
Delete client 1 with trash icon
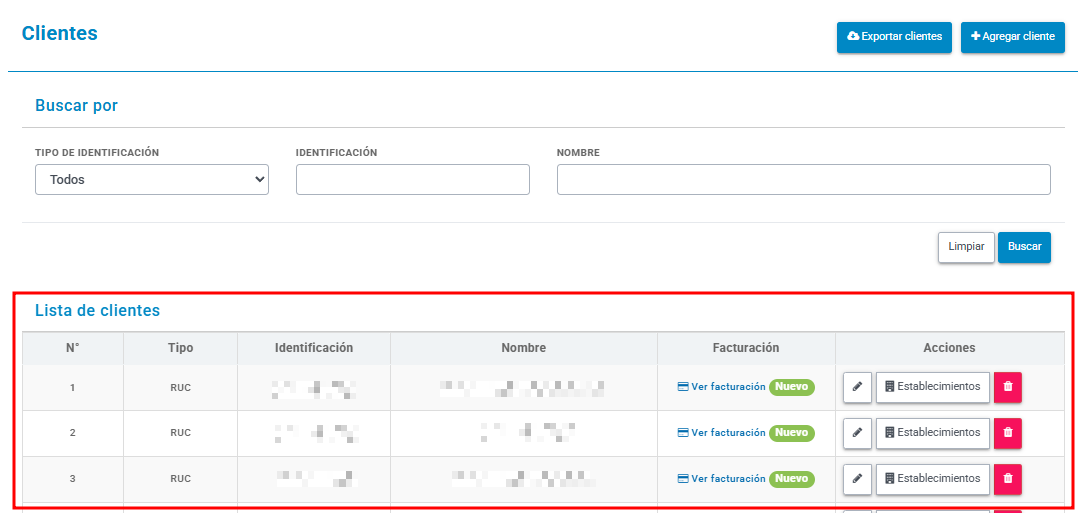coord(1008,387)
